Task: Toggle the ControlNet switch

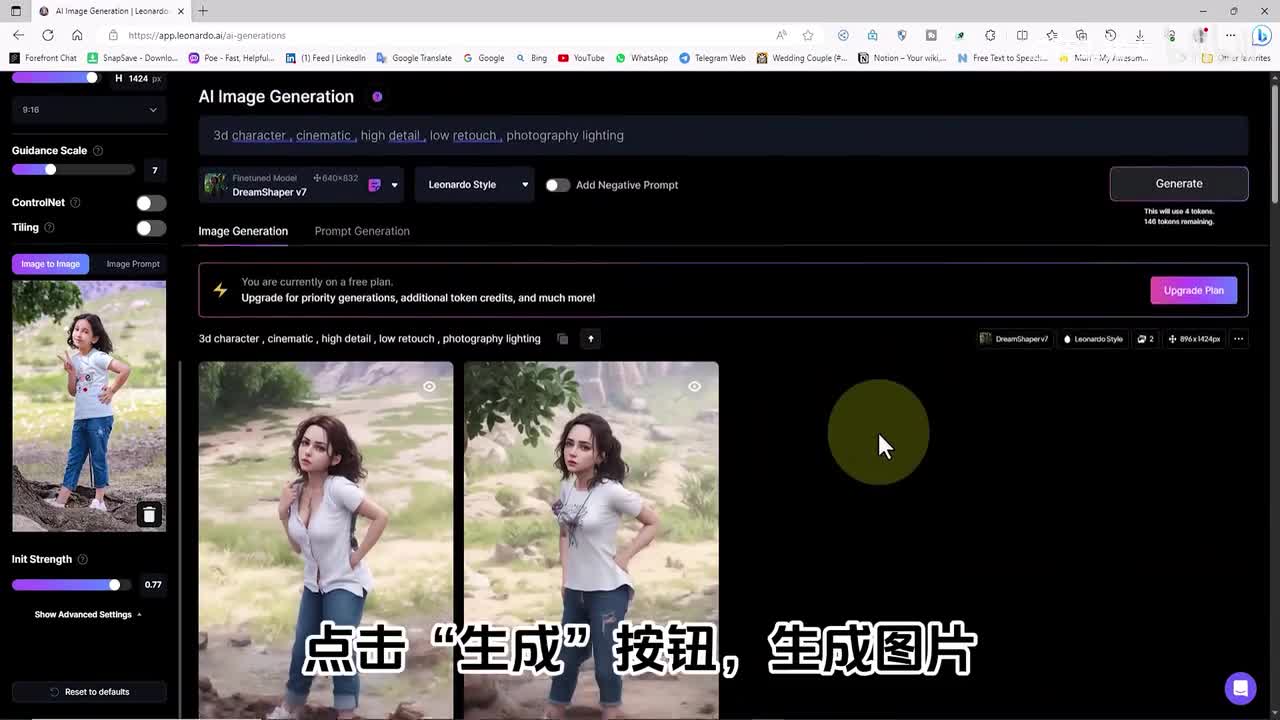Action: tap(150, 203)
